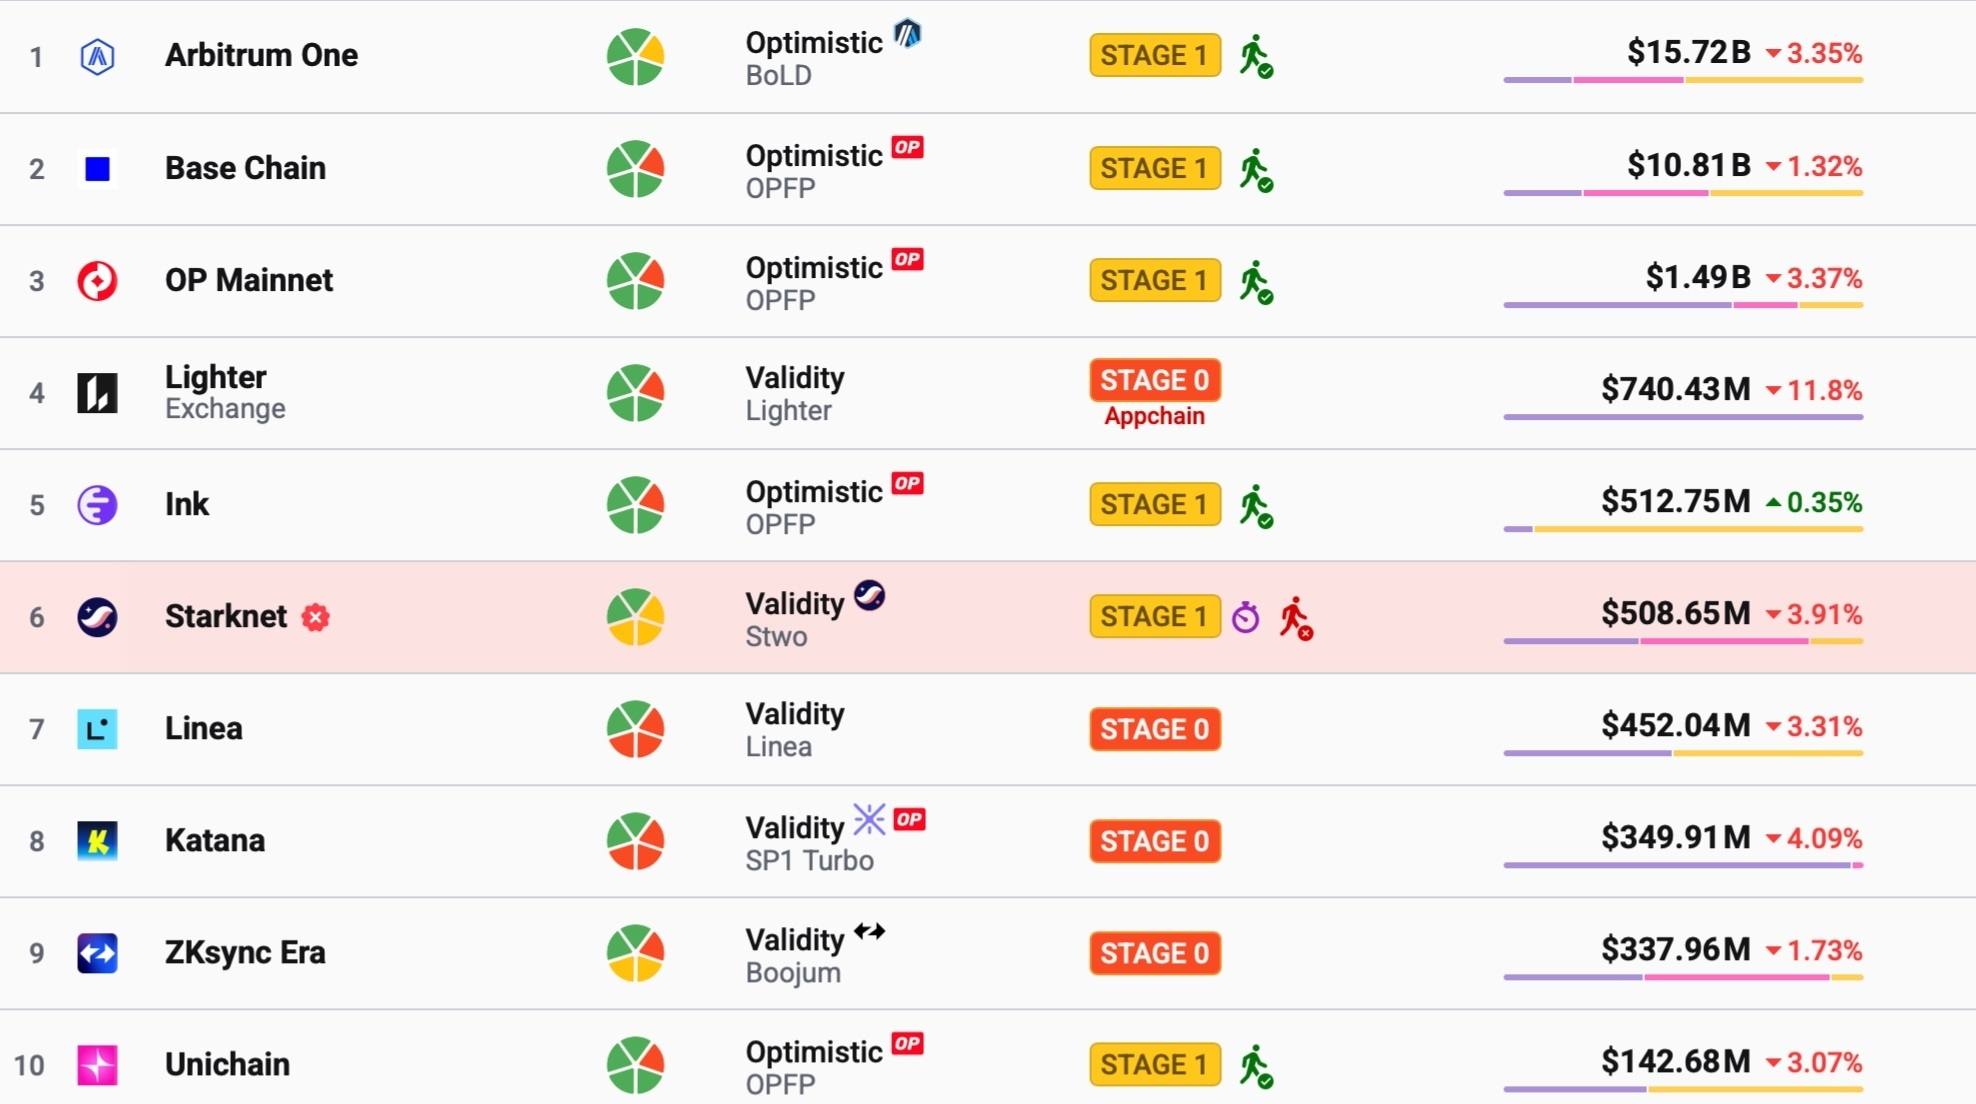Viewport: 1976px width, 1104px height.
Task: Click the STAGE 0 badge for Linea
Action: point(1155,729)
